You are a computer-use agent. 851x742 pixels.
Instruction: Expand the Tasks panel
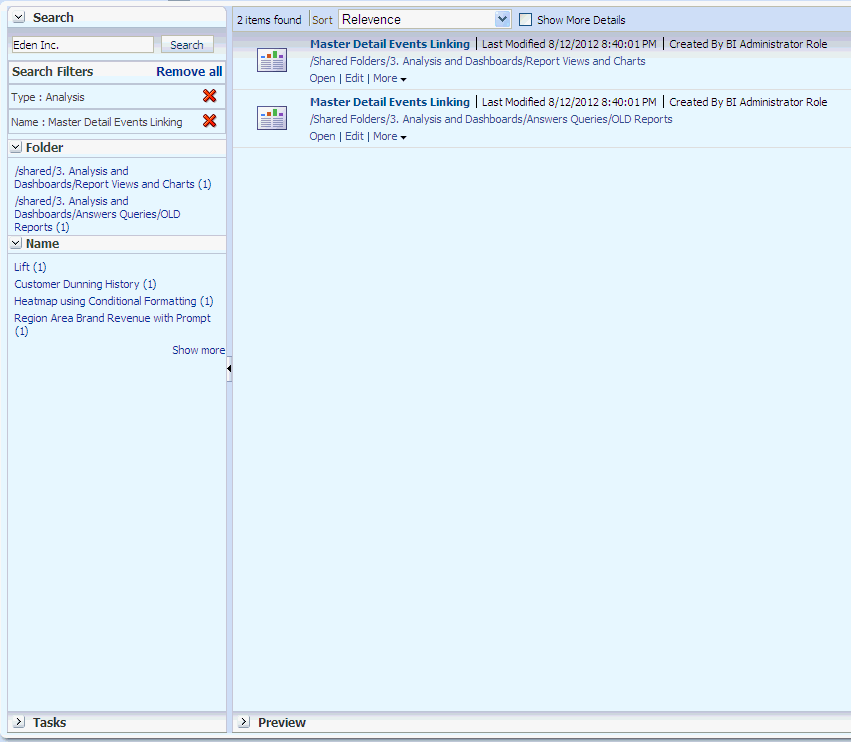[18, 722]
